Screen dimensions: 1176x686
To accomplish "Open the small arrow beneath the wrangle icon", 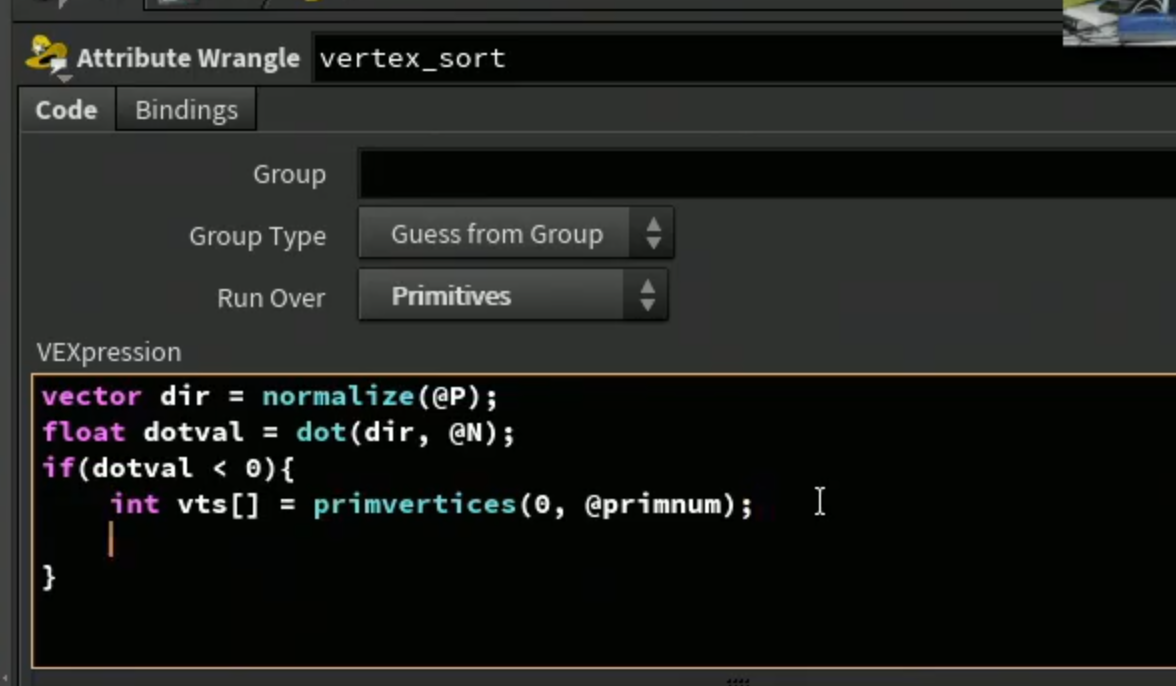I will click(x=64, y=78).
